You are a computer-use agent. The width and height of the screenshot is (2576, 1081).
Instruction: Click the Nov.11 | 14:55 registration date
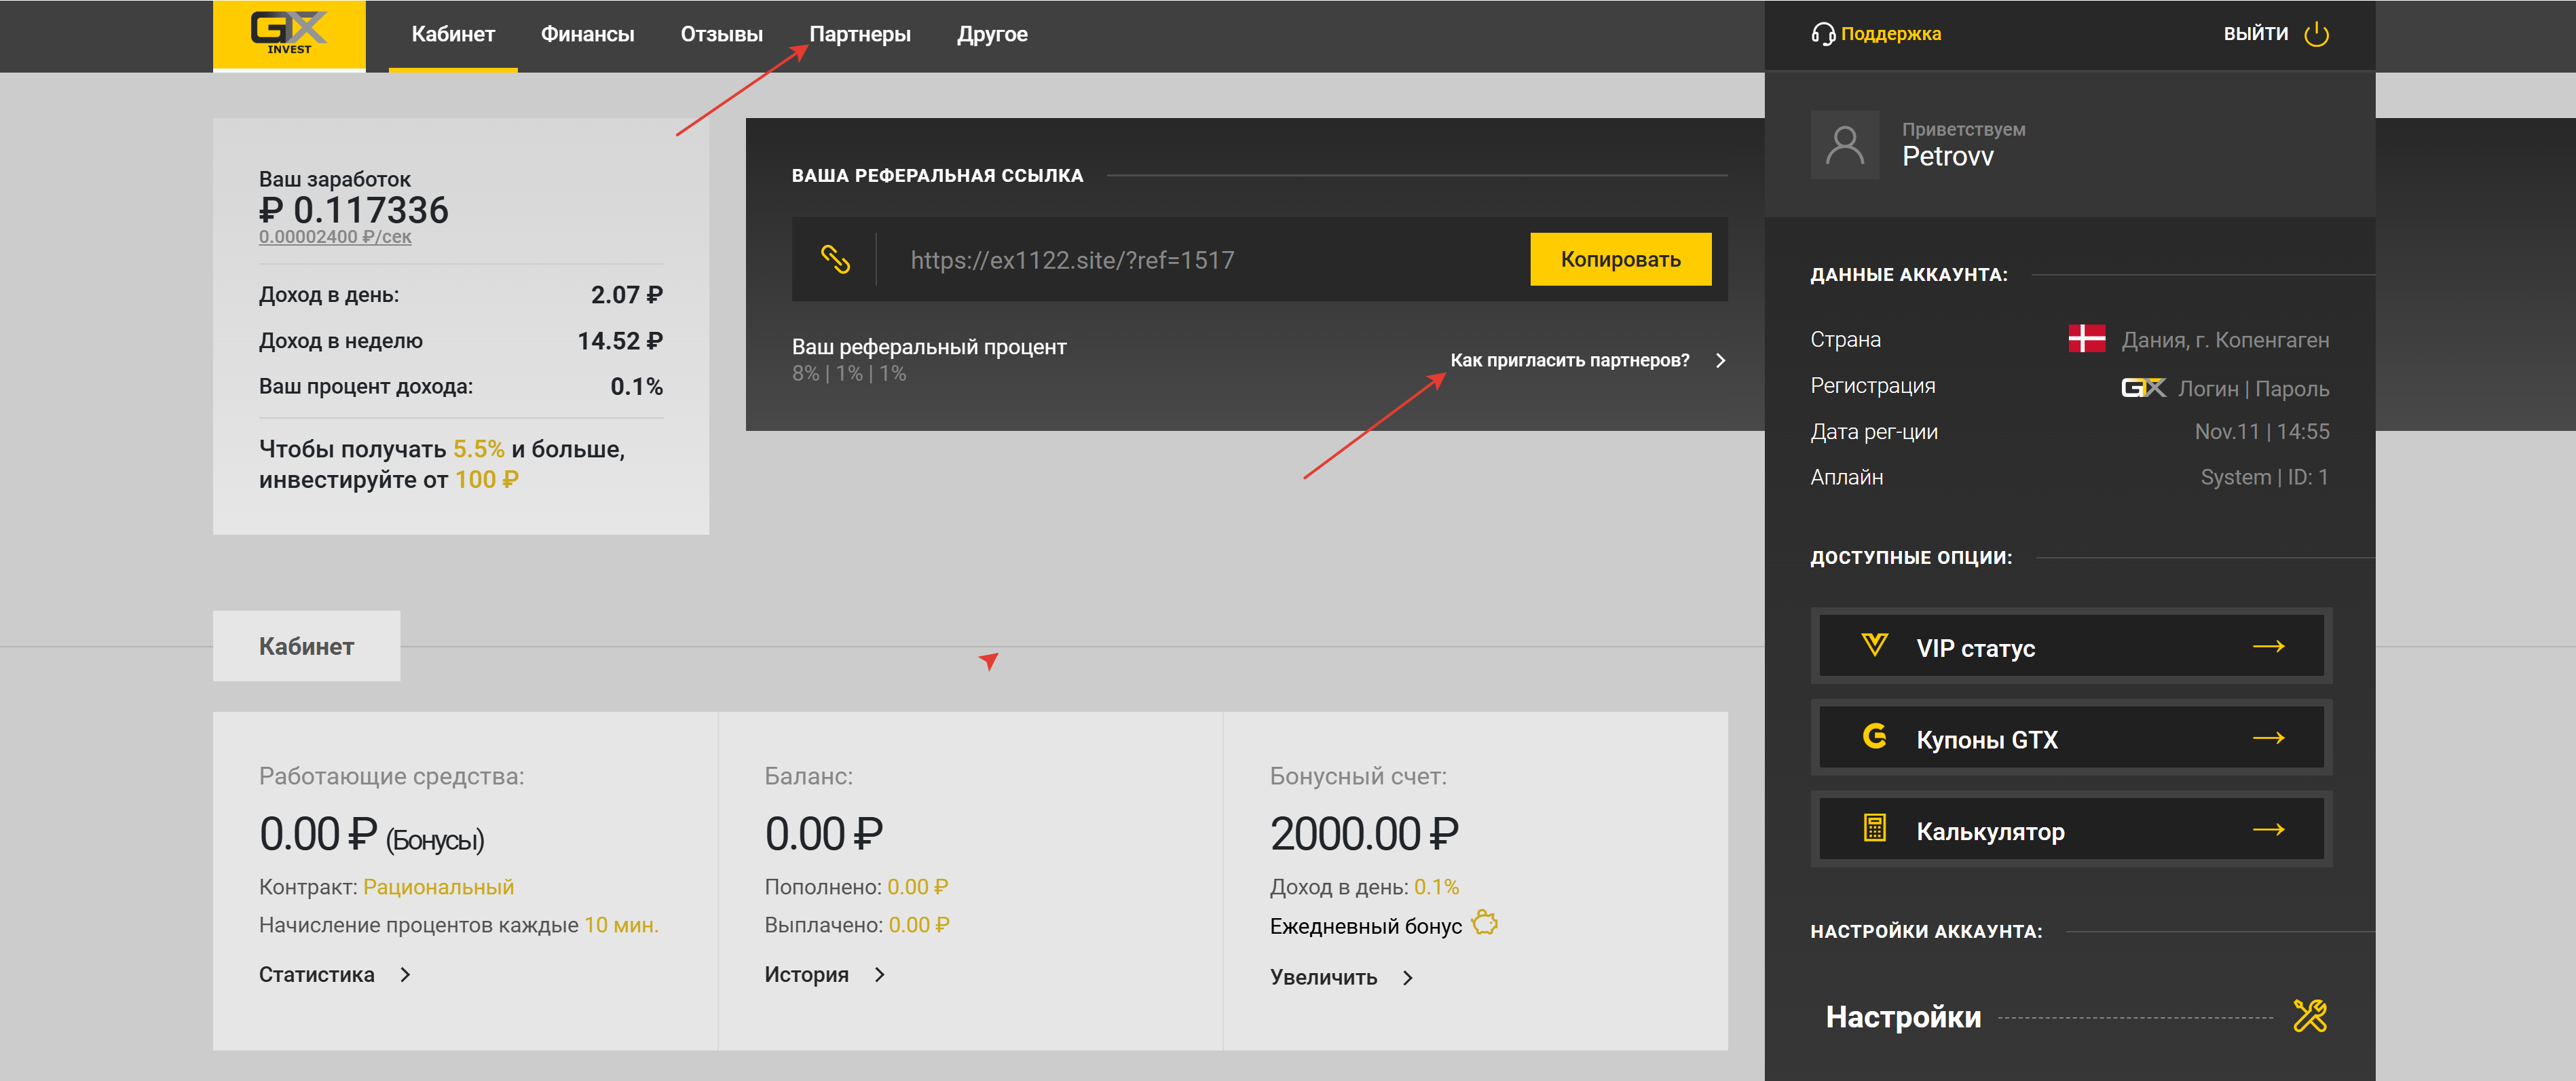2262,432
